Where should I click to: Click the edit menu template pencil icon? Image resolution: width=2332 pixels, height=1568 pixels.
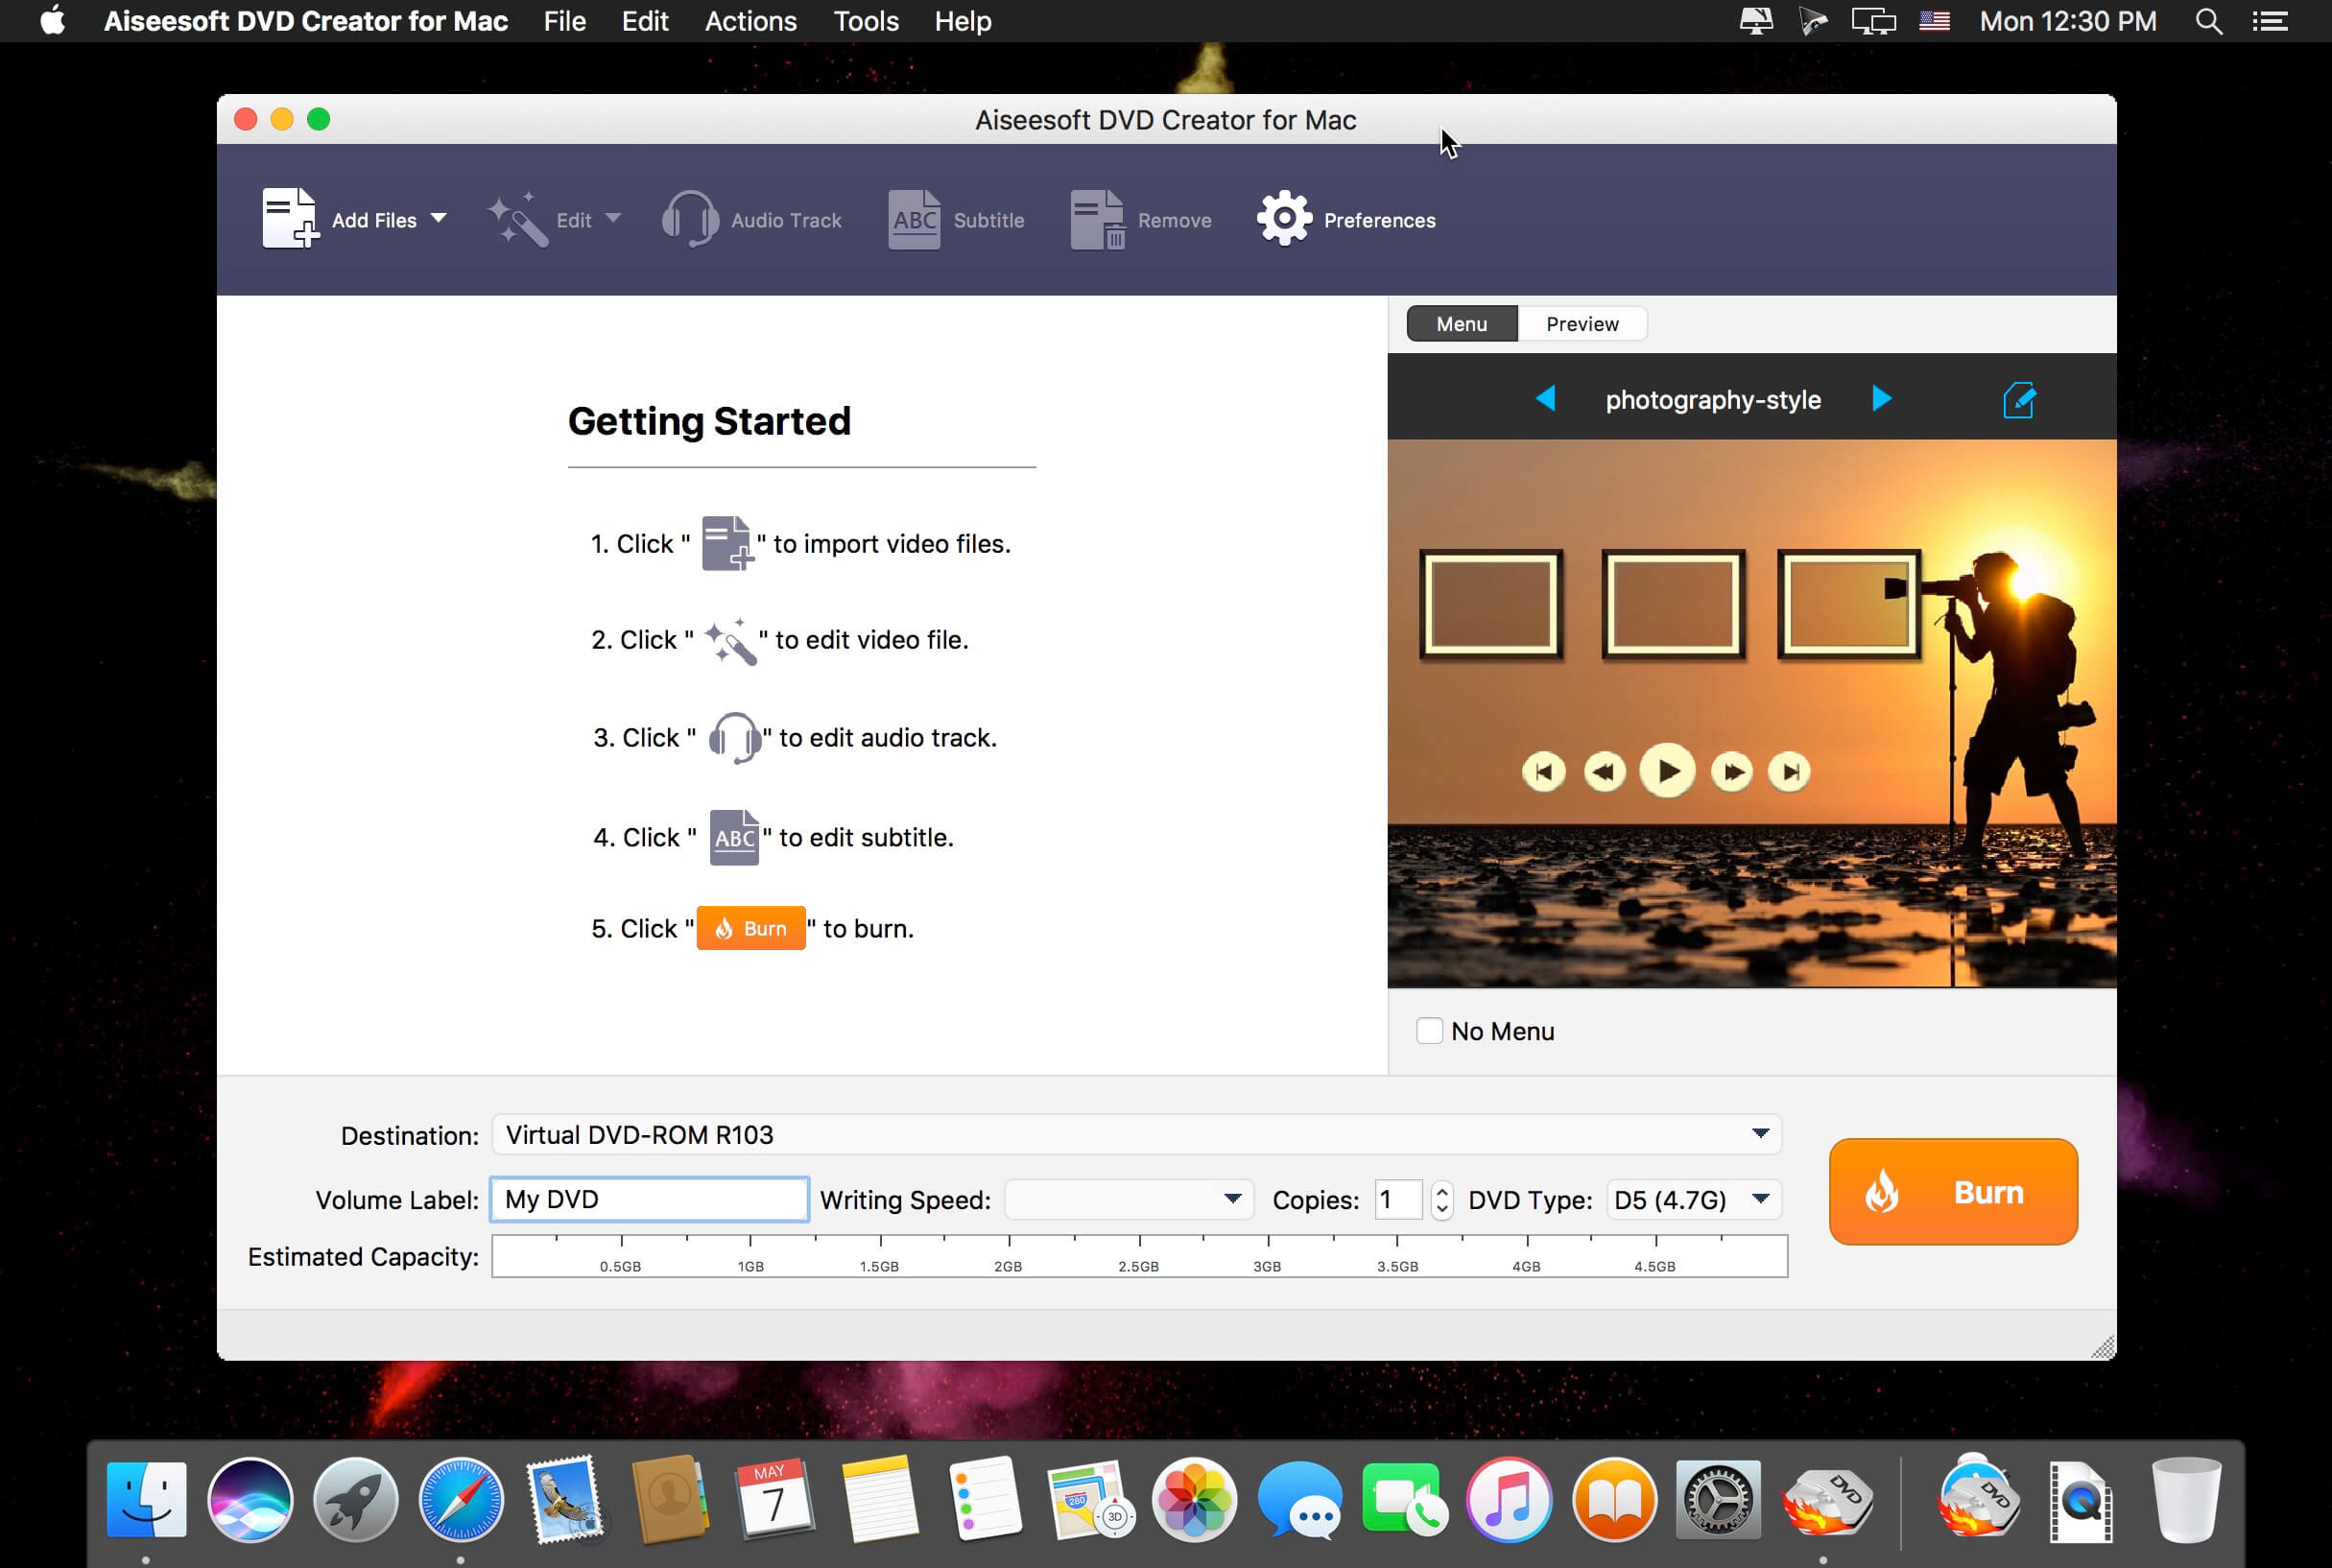click(2019, 400)
